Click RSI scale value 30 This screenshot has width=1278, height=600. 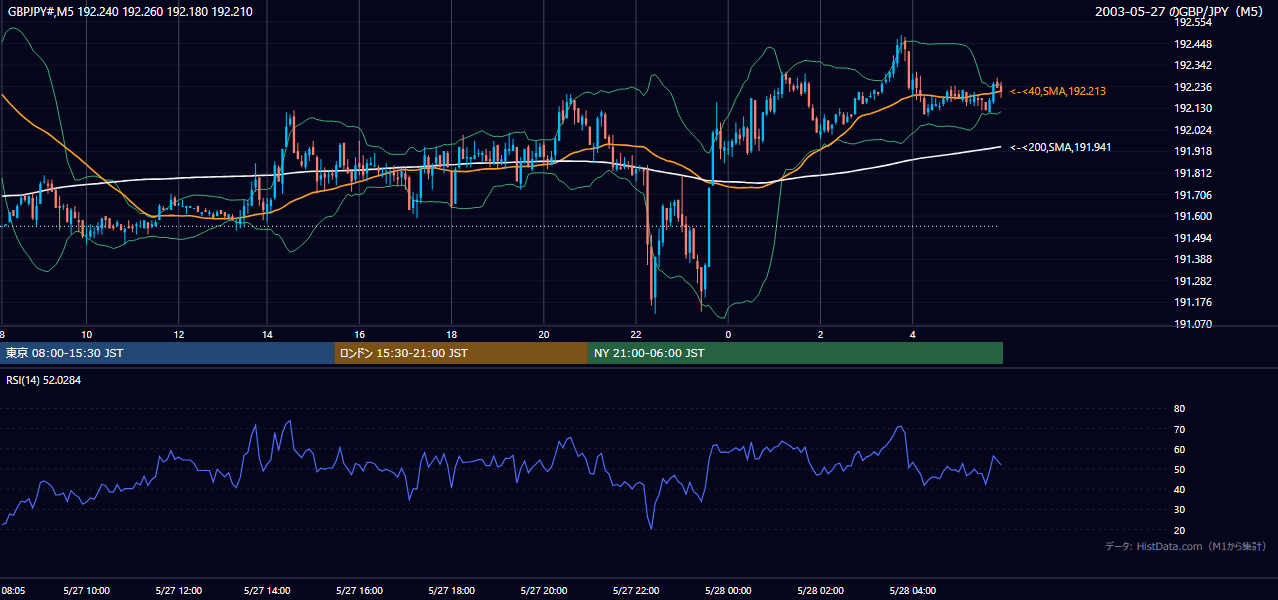1179,510
